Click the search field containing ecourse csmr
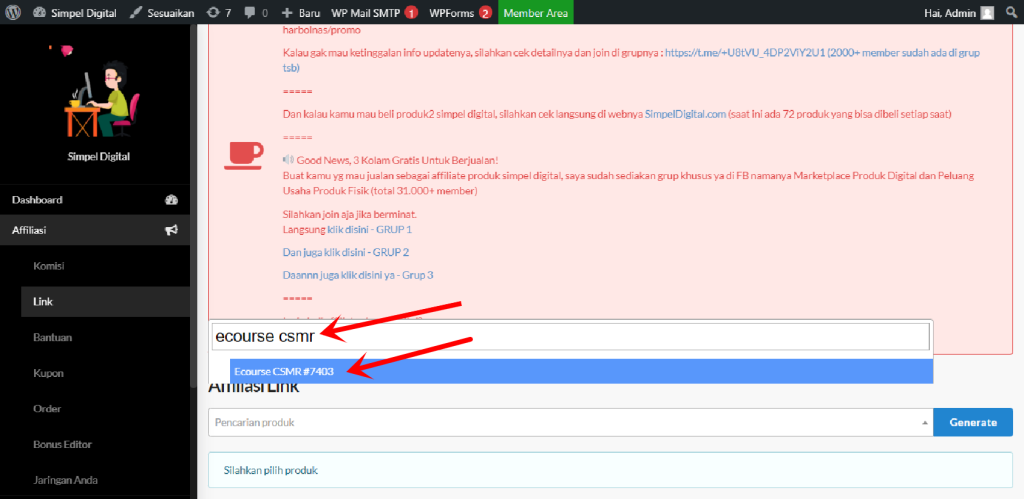 [570, 337]
